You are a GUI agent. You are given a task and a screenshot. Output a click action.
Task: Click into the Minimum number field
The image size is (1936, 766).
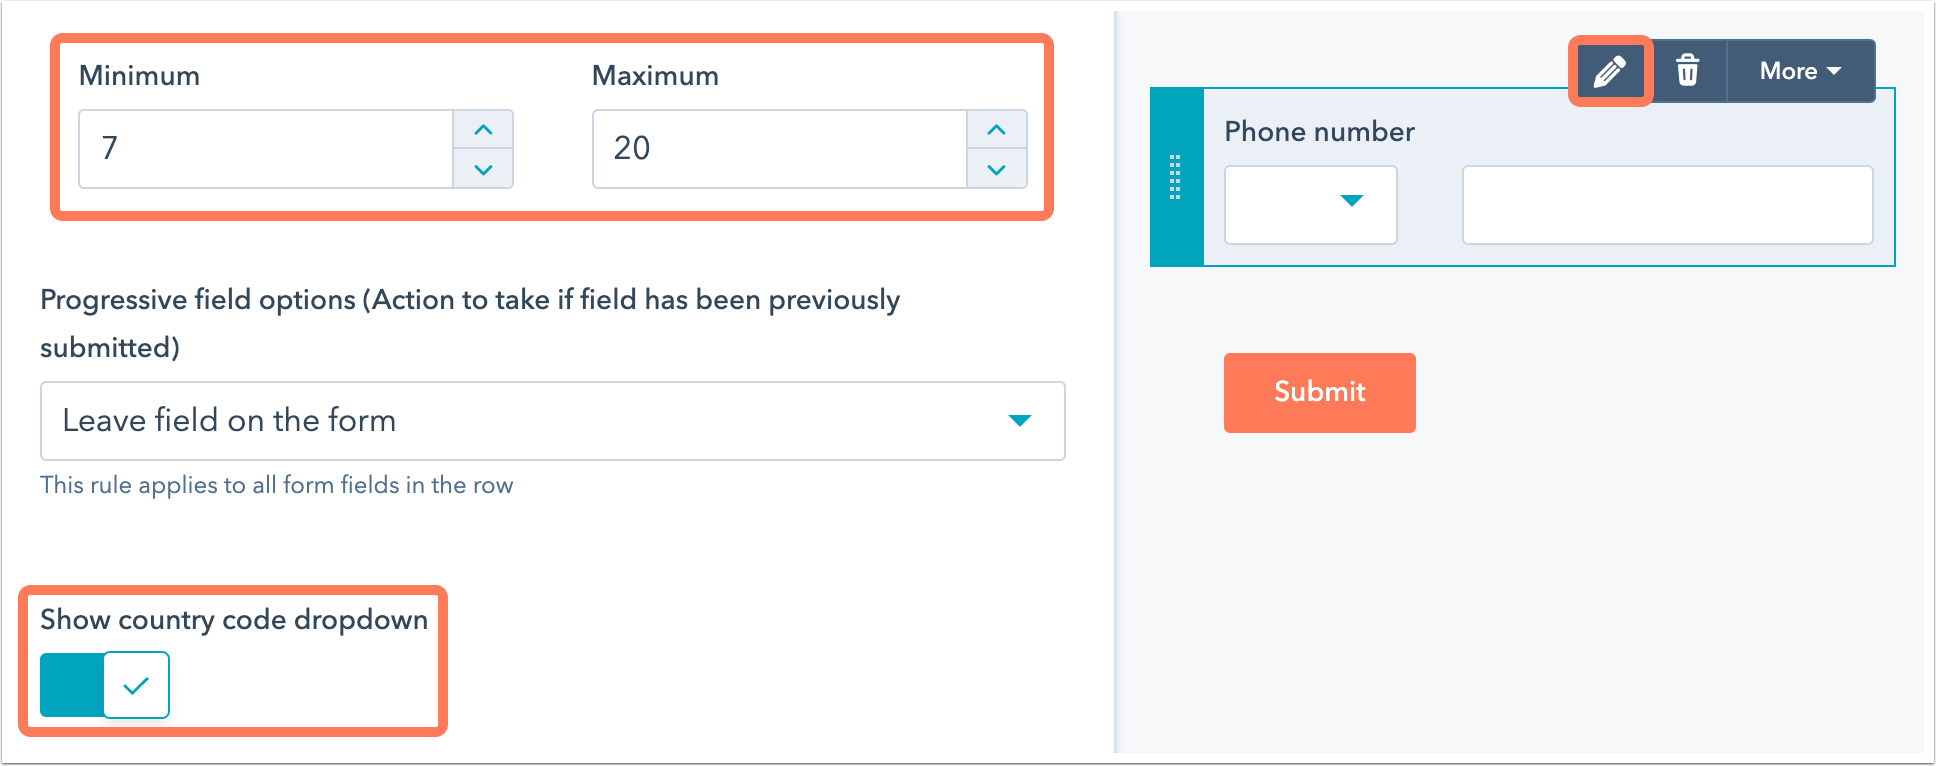(x=266, y=149)
